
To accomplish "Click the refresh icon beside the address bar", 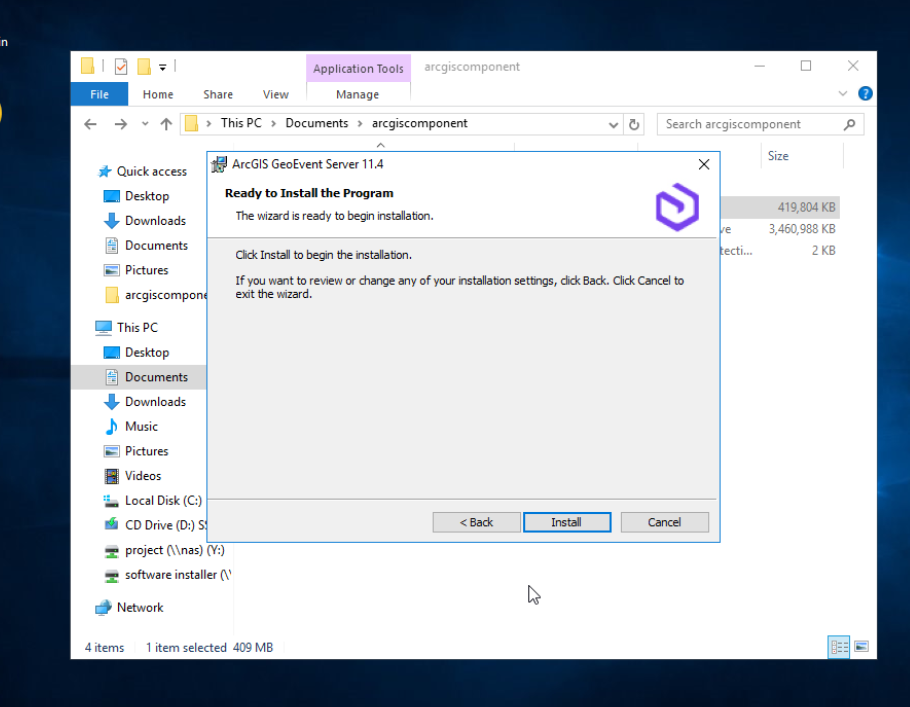I will coord(634,124).
